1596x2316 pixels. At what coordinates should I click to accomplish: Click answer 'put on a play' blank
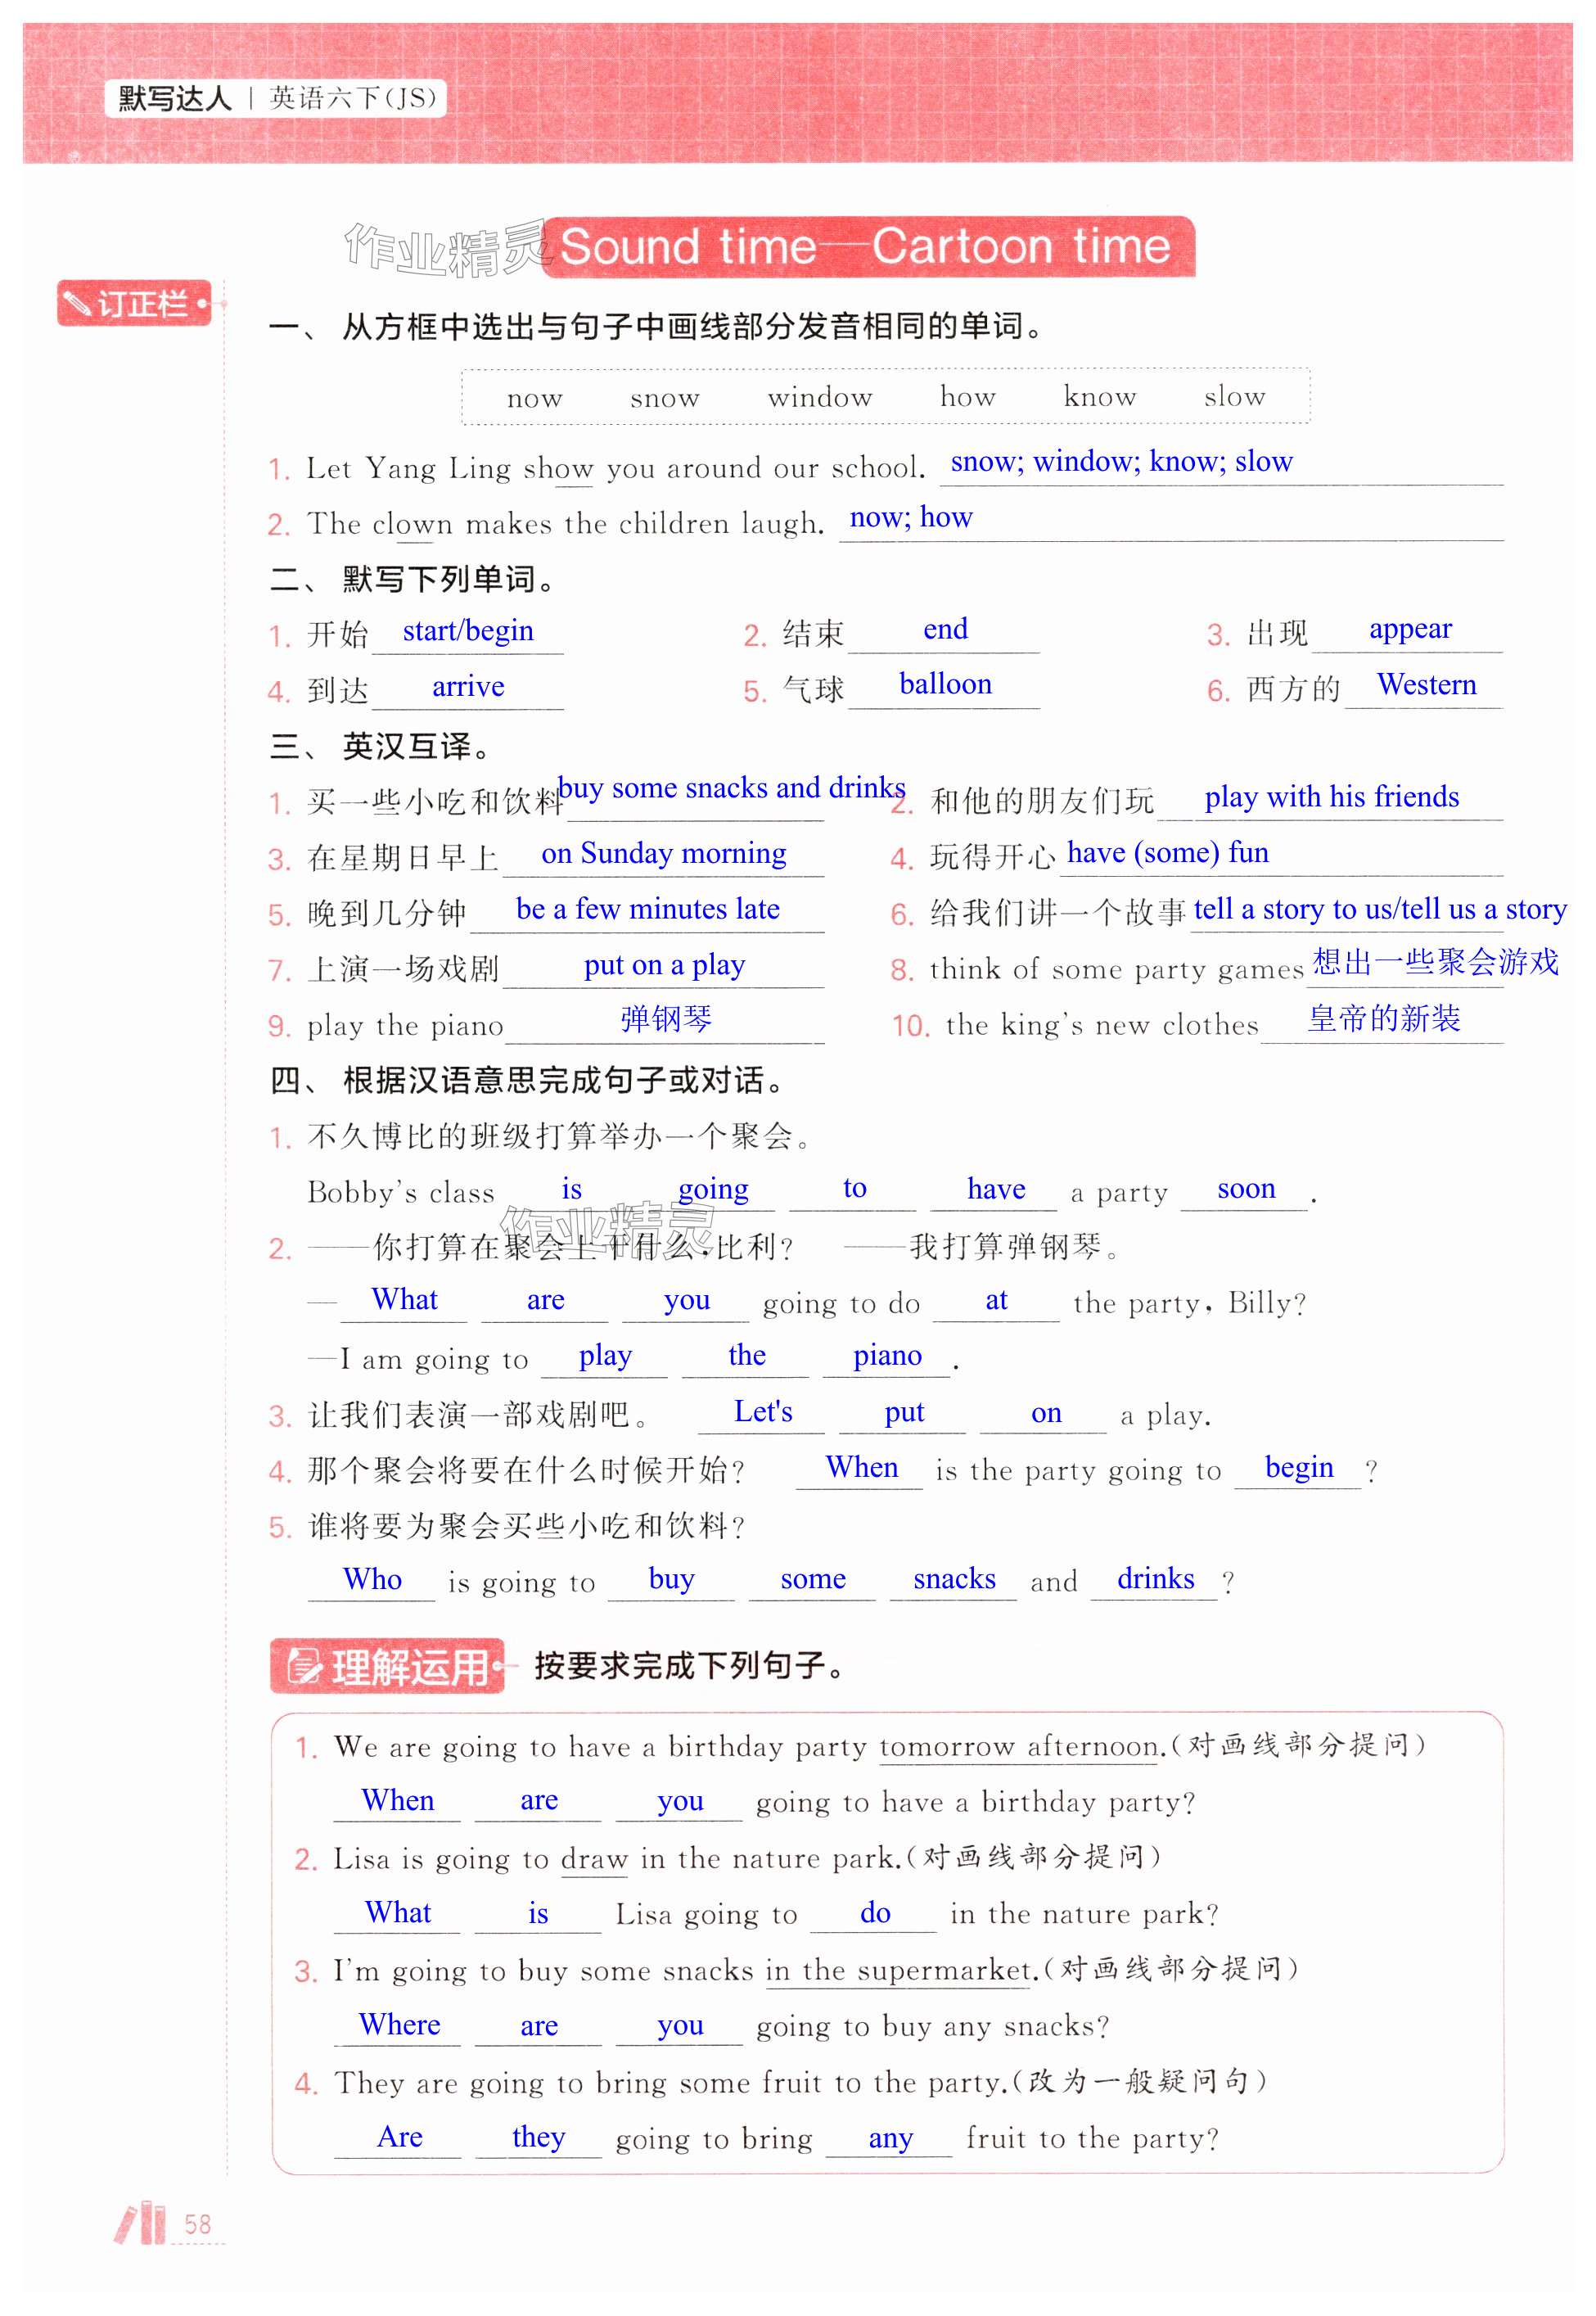(664, 965)
